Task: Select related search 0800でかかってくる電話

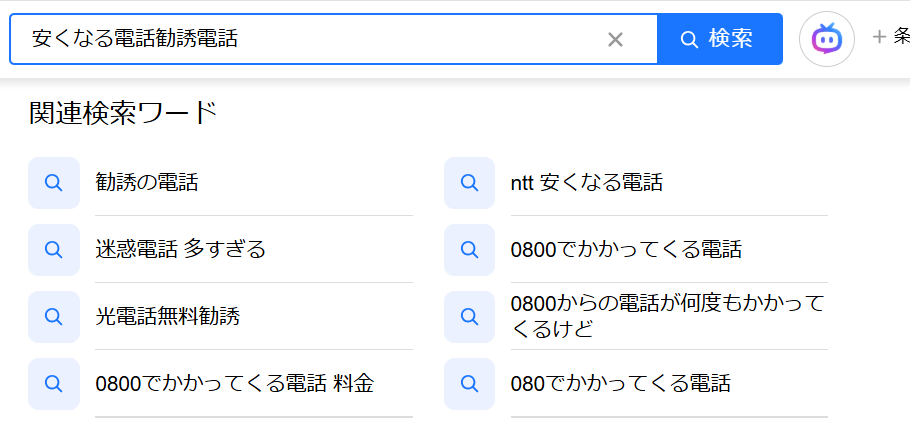Action: pos(626,250)
